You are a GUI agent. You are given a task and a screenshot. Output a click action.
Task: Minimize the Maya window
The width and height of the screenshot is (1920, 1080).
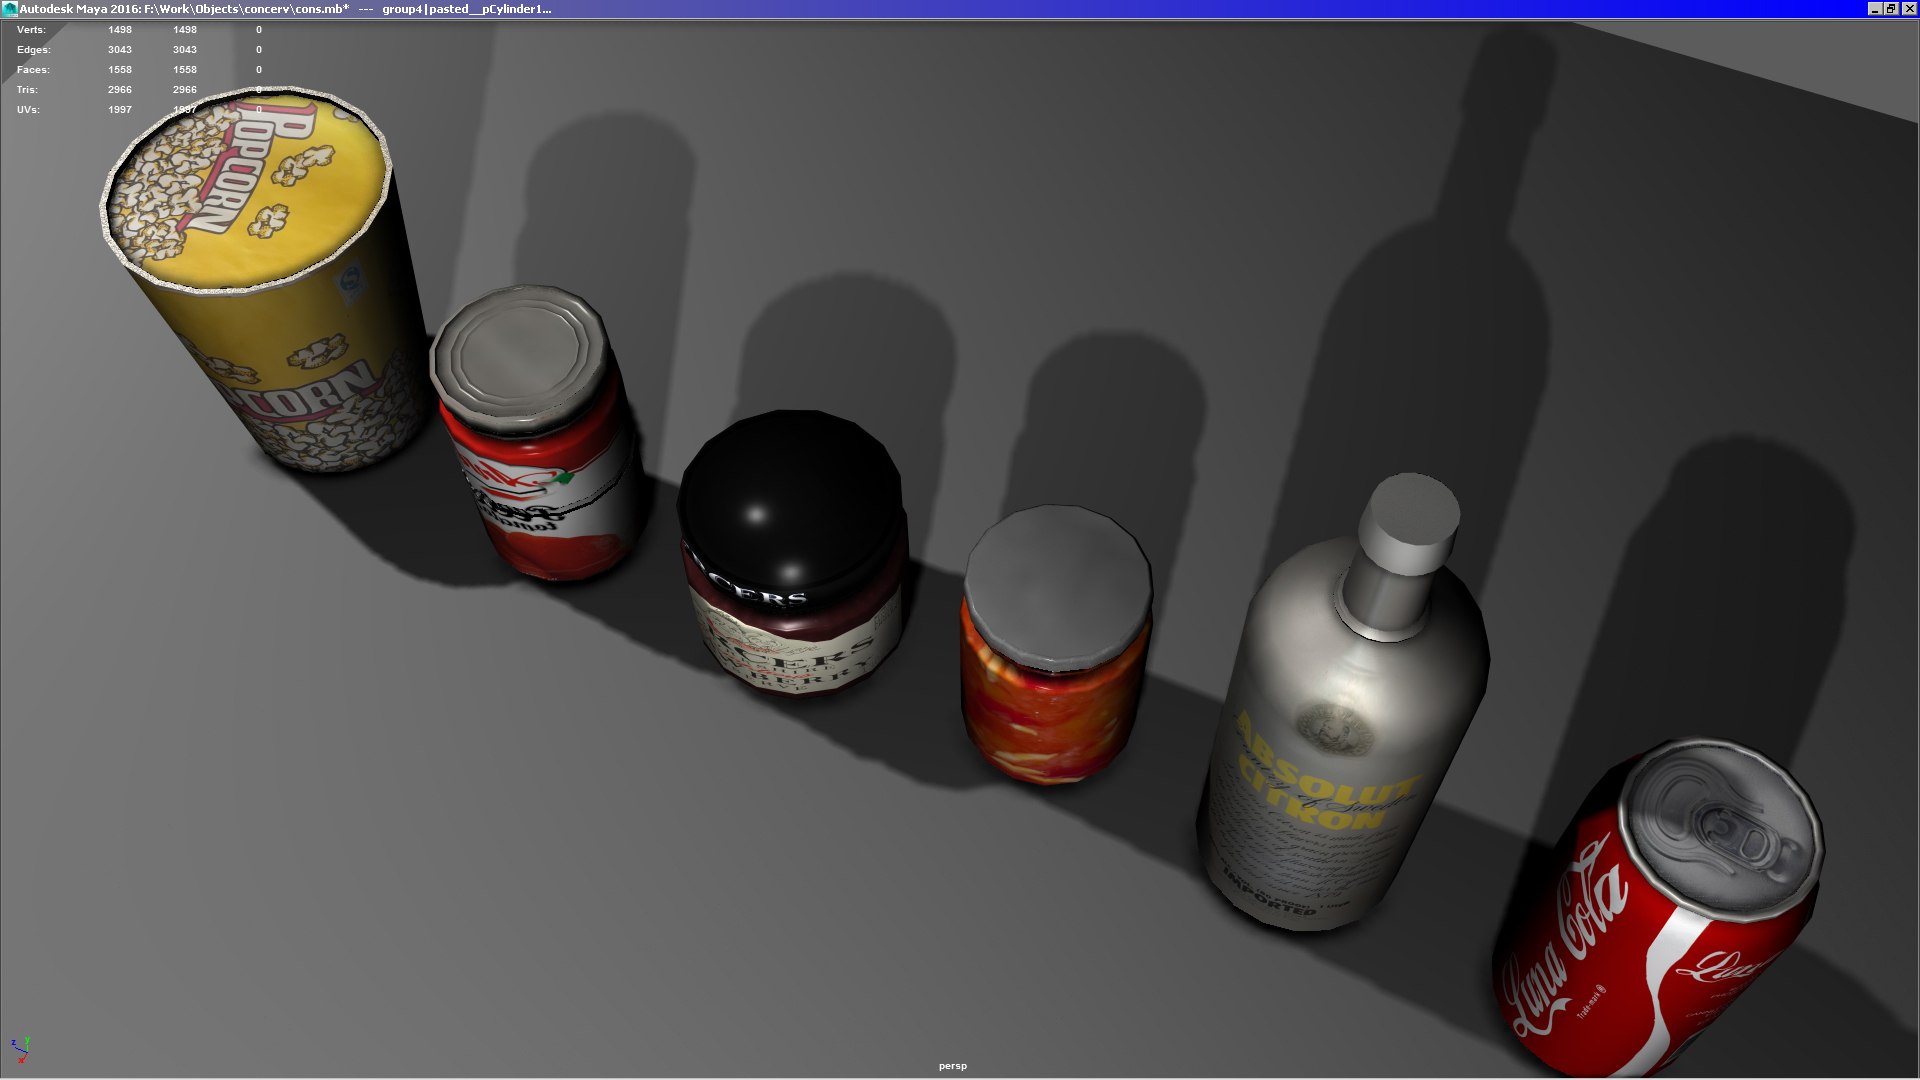tap(1875, 9)
